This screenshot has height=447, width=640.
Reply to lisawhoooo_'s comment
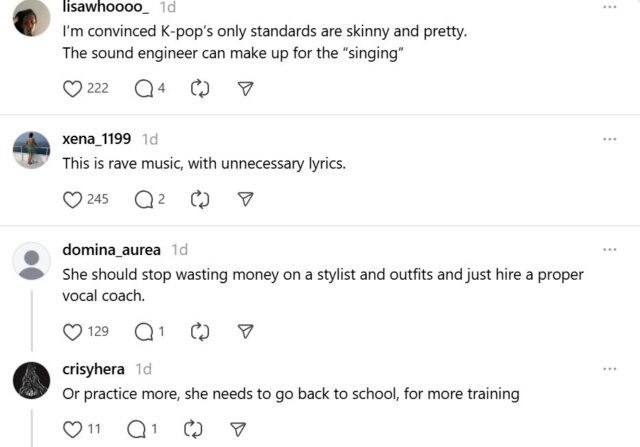(x=143, y=88)
